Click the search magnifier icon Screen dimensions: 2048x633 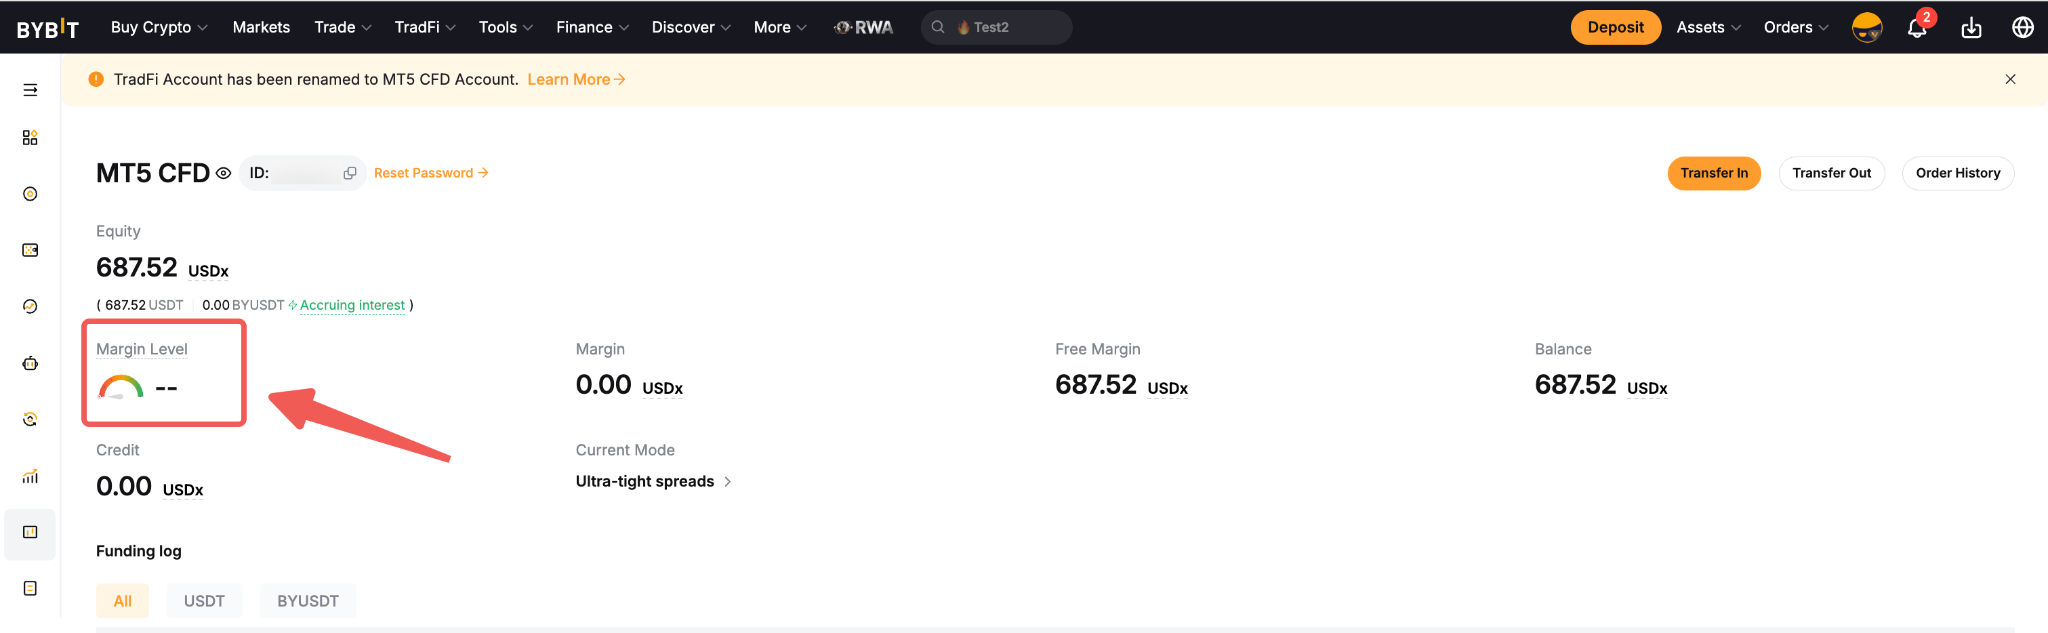[x=938, y=27]
